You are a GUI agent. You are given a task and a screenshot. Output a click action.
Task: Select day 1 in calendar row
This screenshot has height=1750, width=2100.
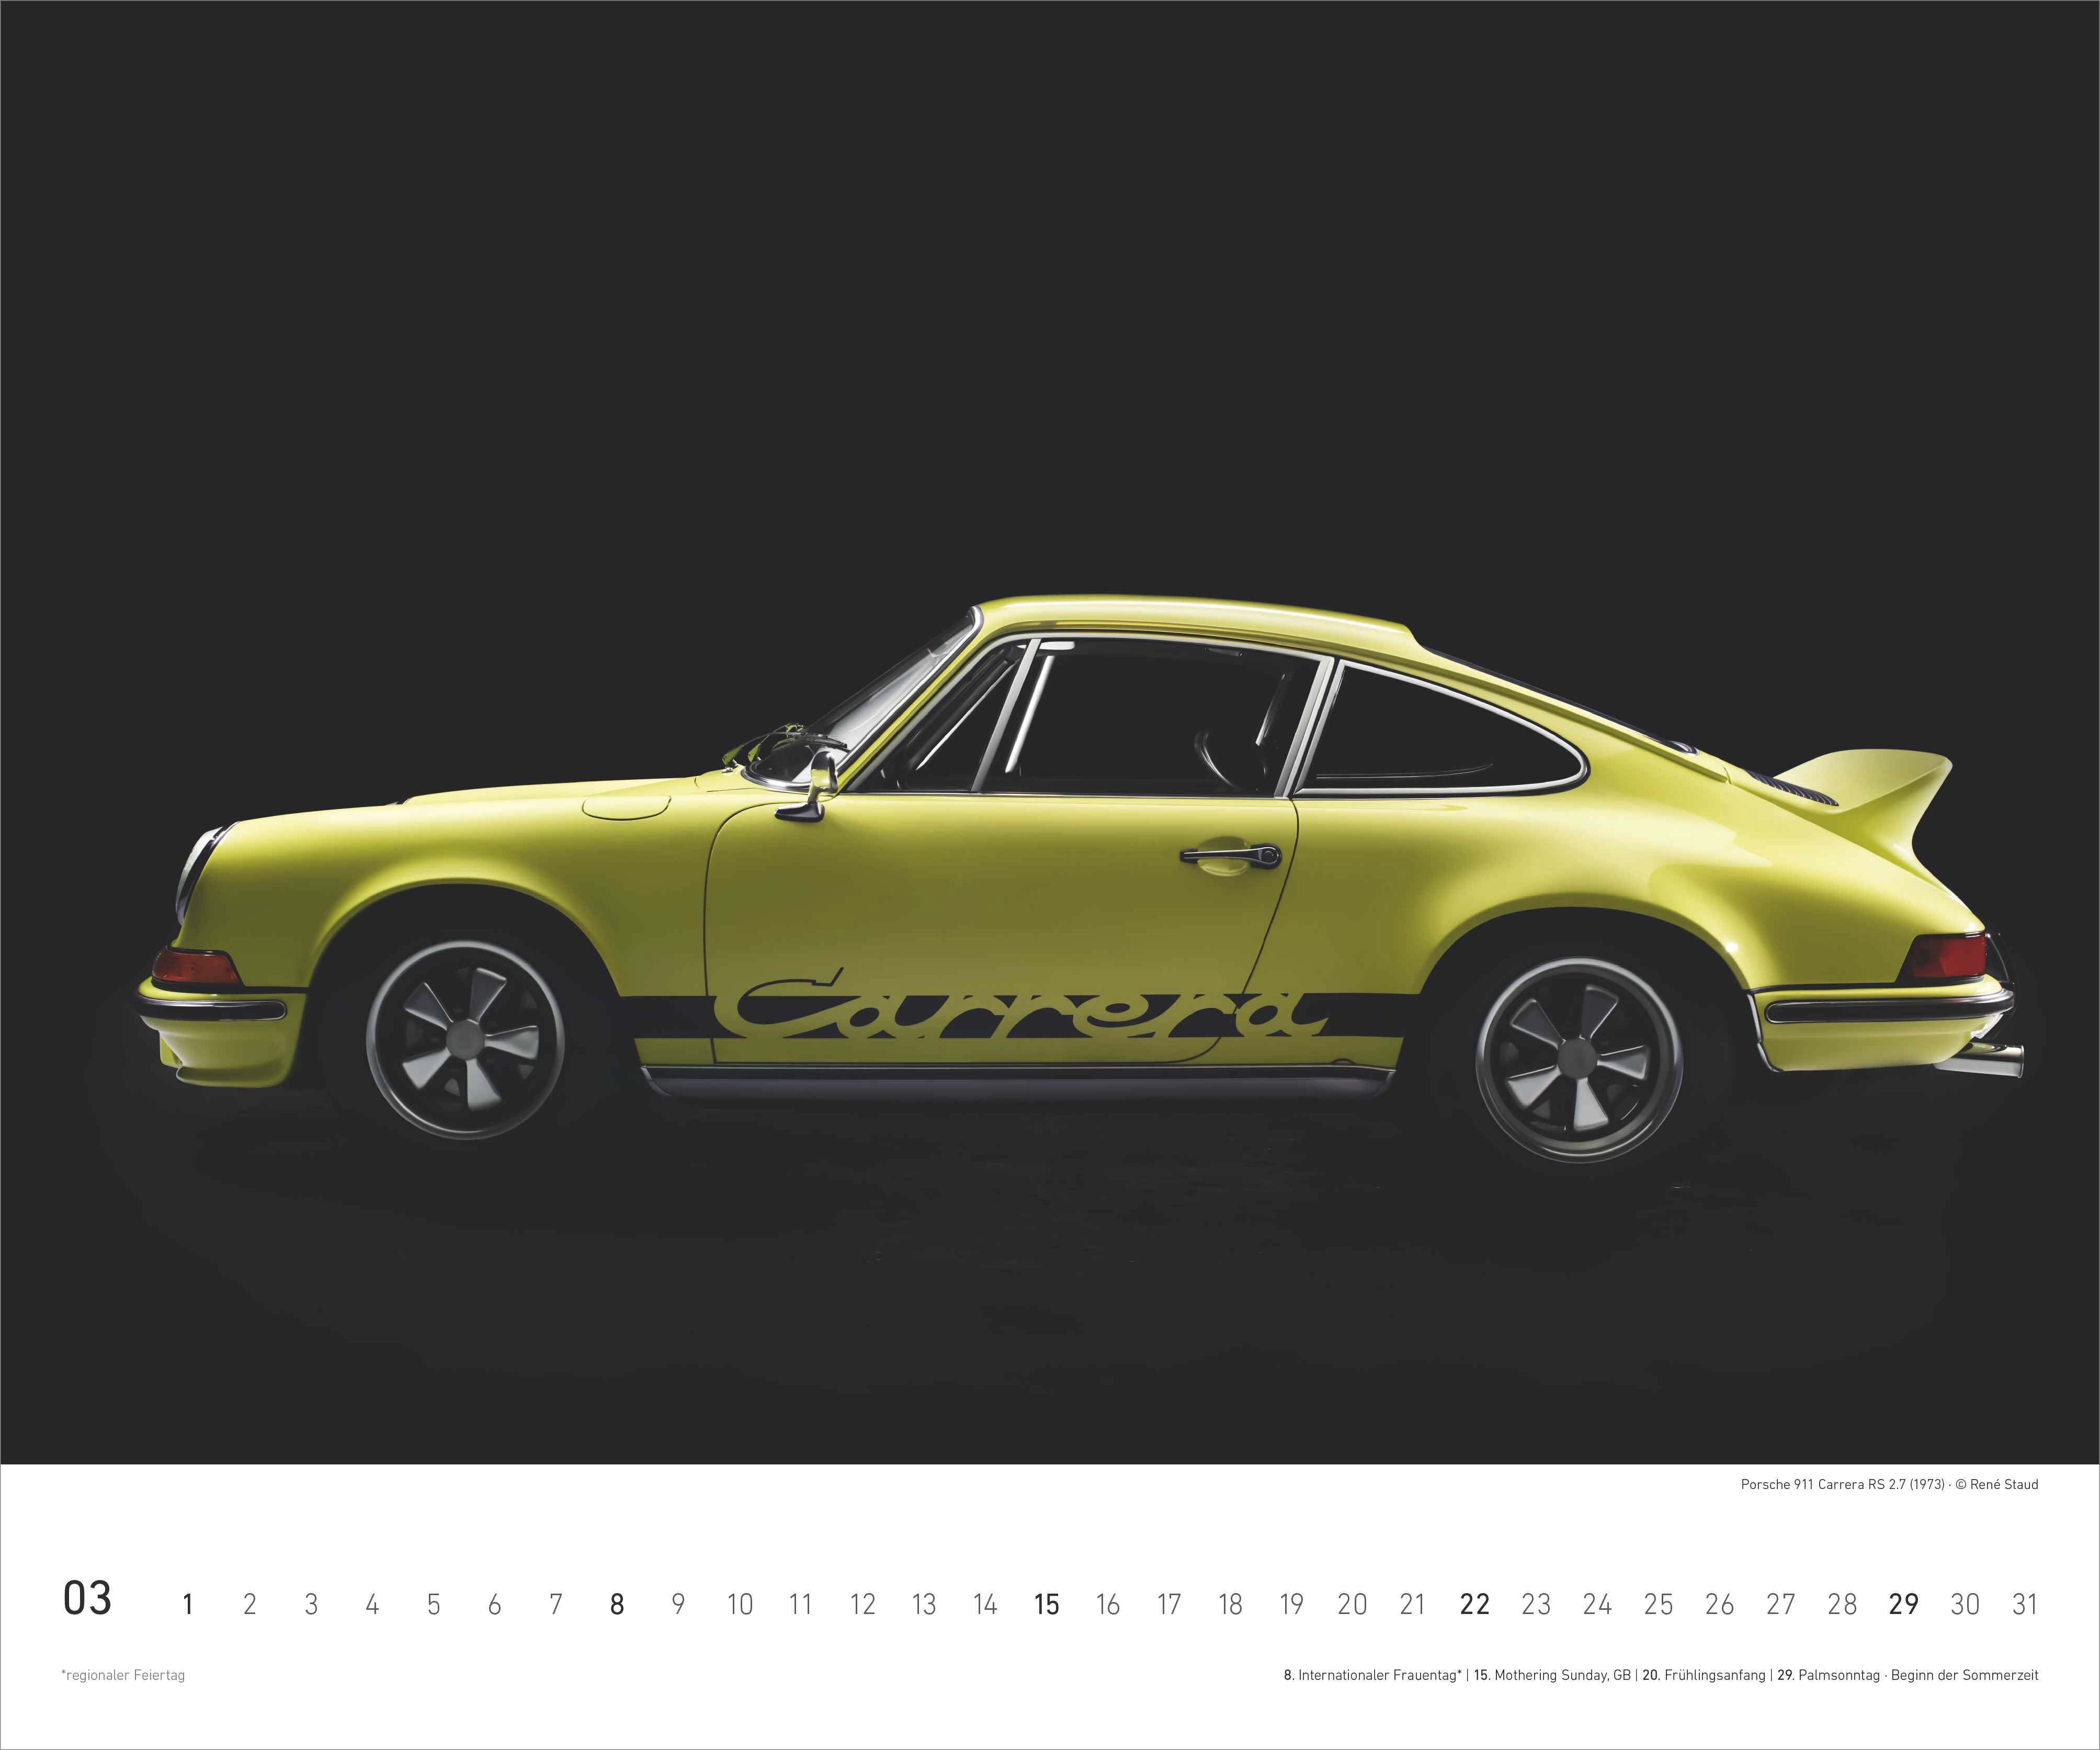pyautogui.click(x=187, y=1605)
